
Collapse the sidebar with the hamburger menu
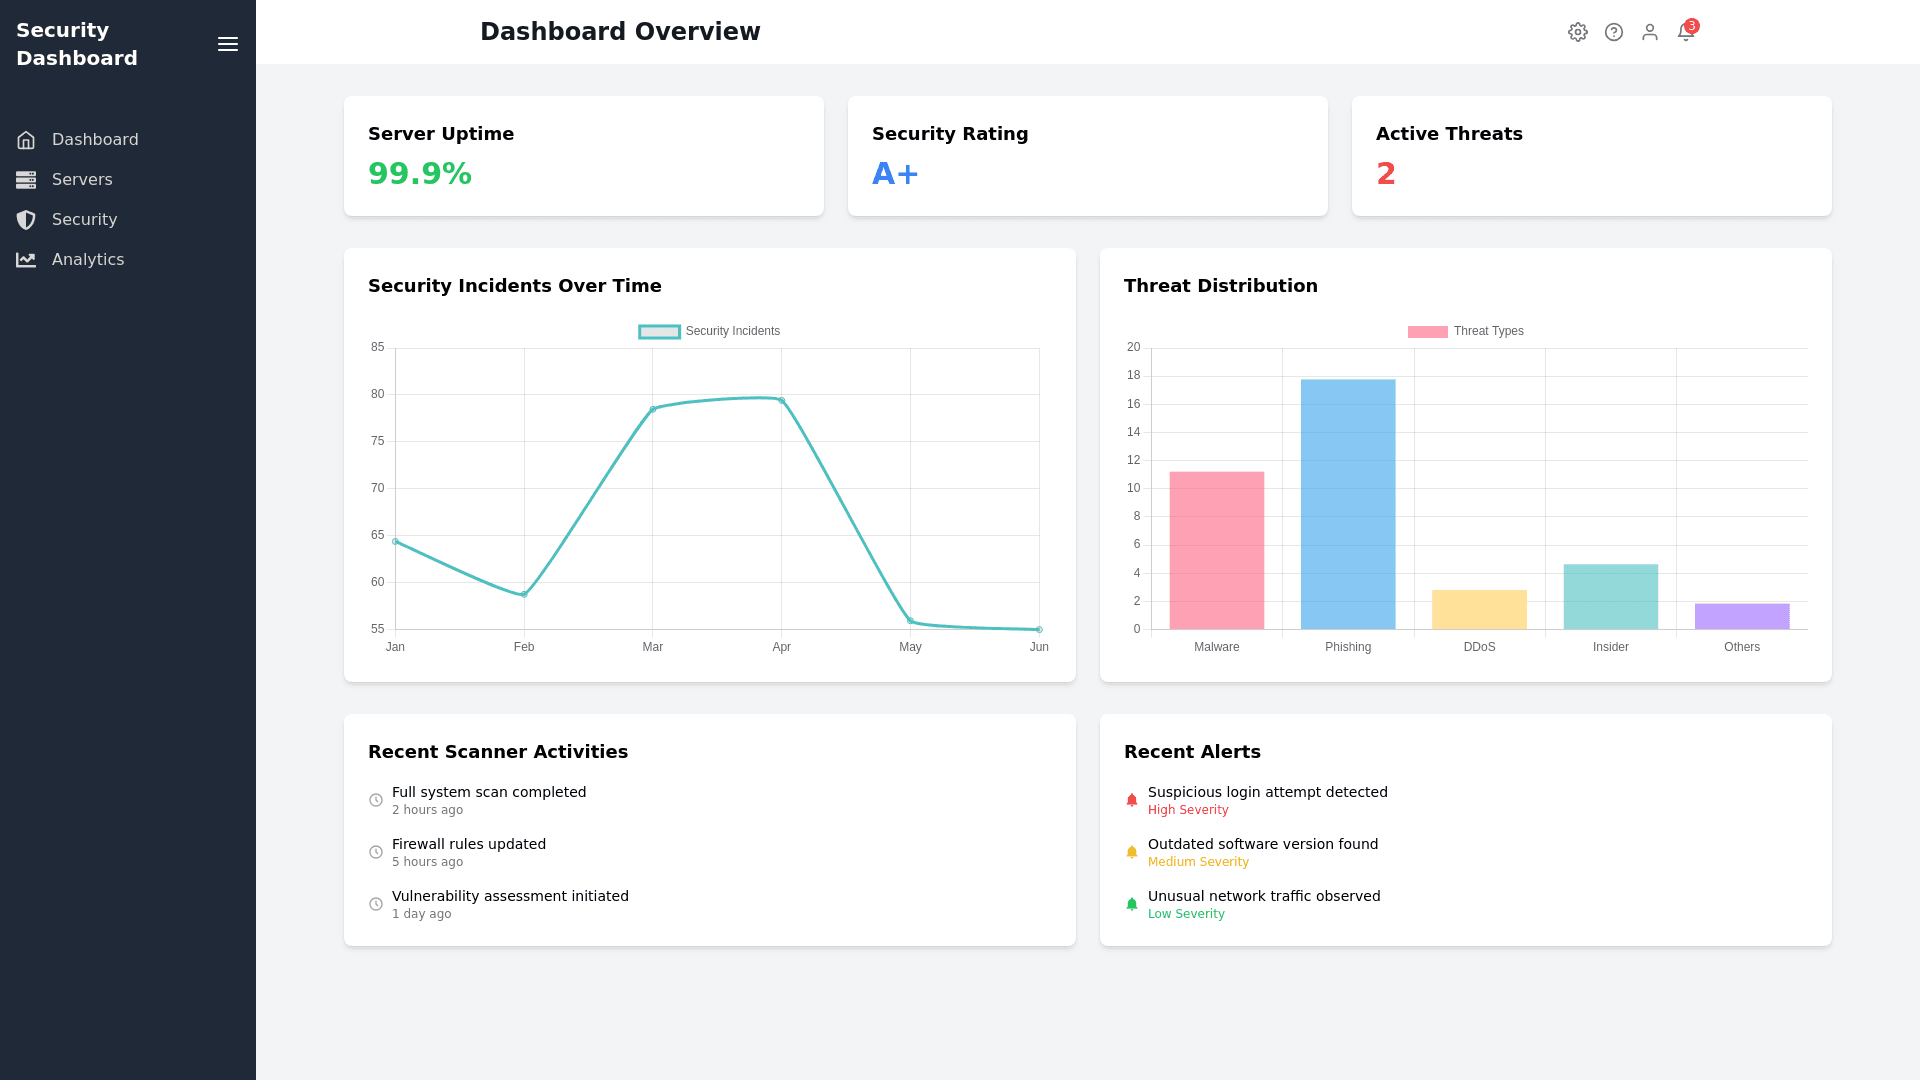pyautogui.click(x=228, y=44)
